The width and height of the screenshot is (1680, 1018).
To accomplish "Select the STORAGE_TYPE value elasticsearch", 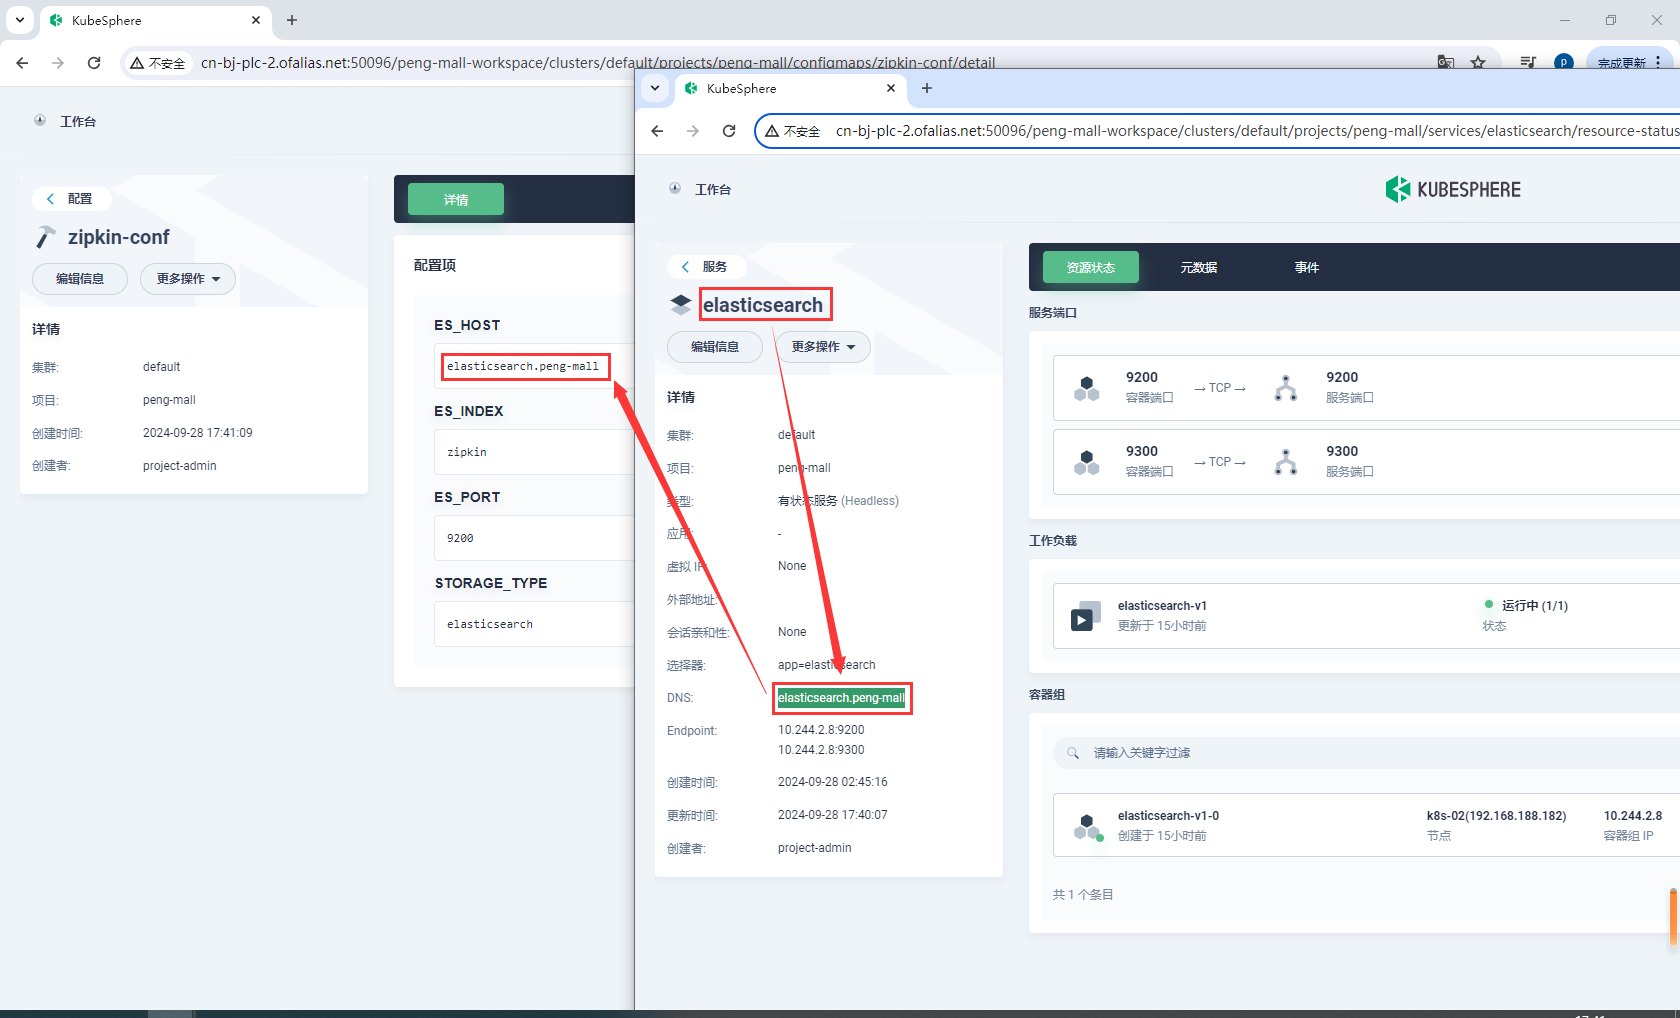I will point(490,624).
